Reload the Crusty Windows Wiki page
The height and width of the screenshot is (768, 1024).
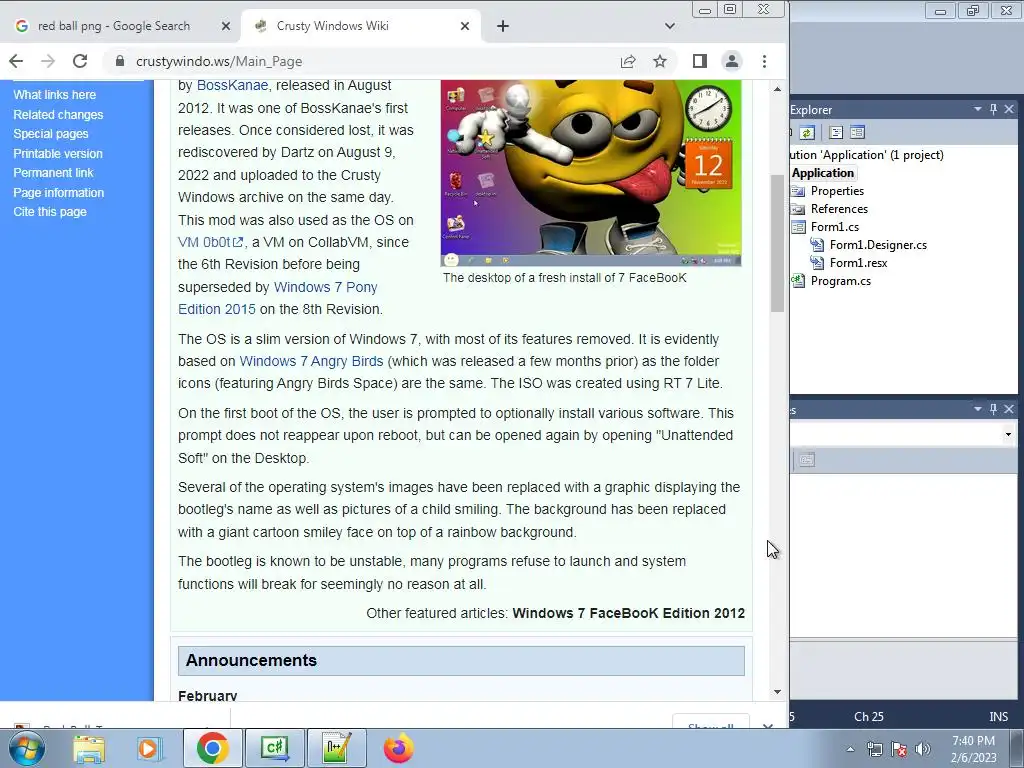pyautogui.click(x=80, y=61)
